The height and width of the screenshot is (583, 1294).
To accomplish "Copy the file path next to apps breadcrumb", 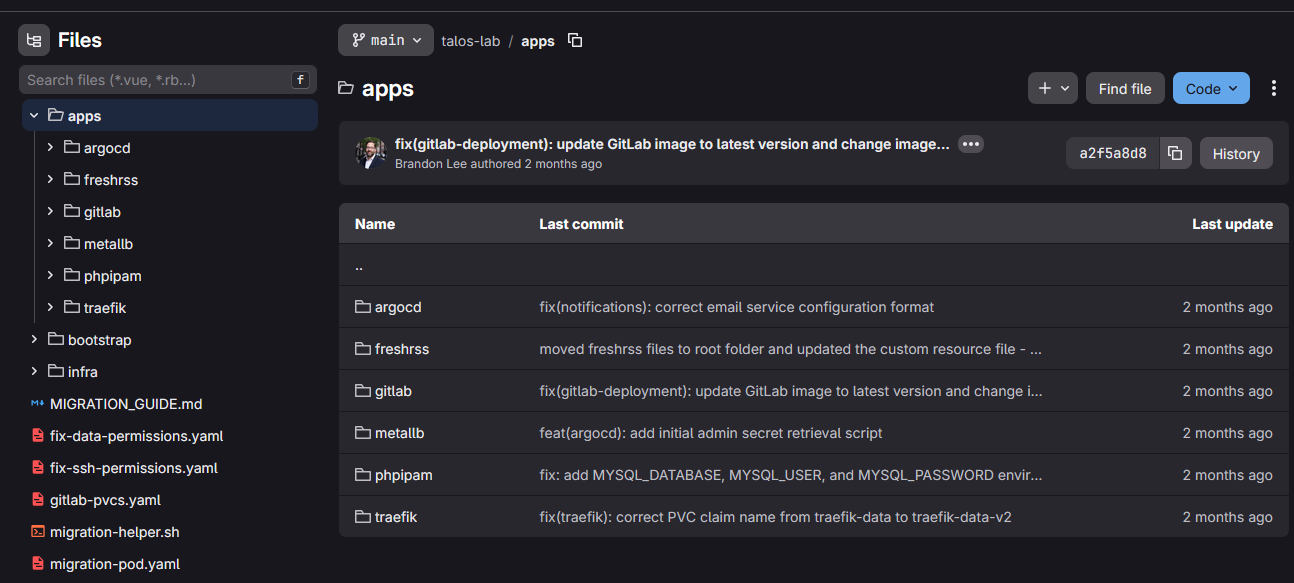I will pyautogui.click(x=575, y=41).
